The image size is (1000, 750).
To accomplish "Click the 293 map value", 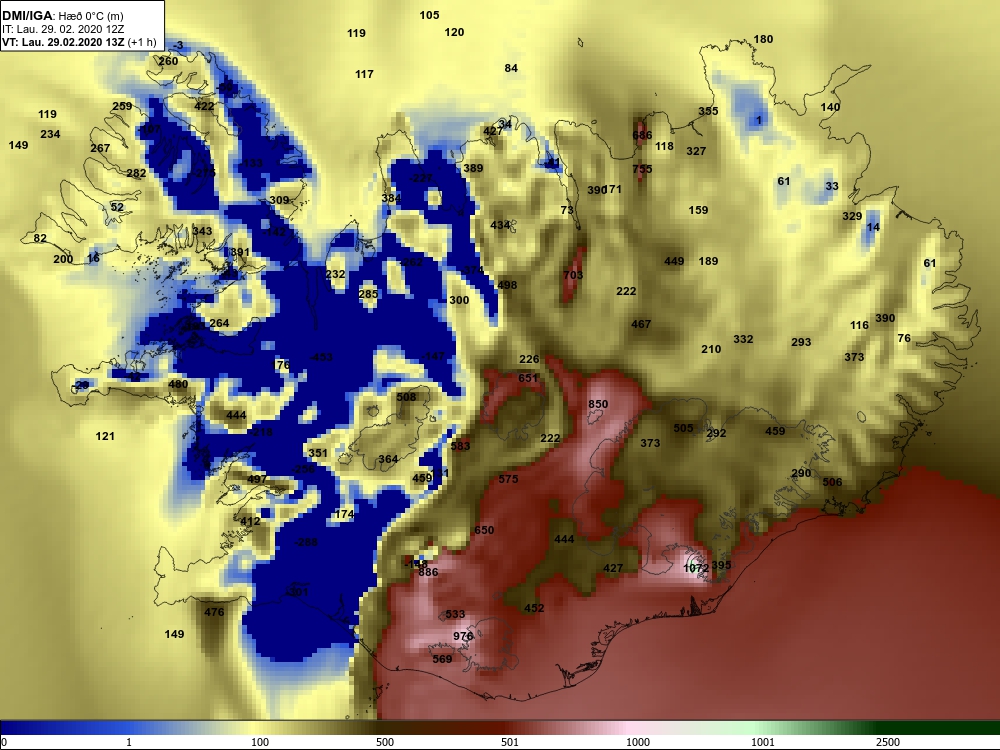I will [x=801, y=342].
